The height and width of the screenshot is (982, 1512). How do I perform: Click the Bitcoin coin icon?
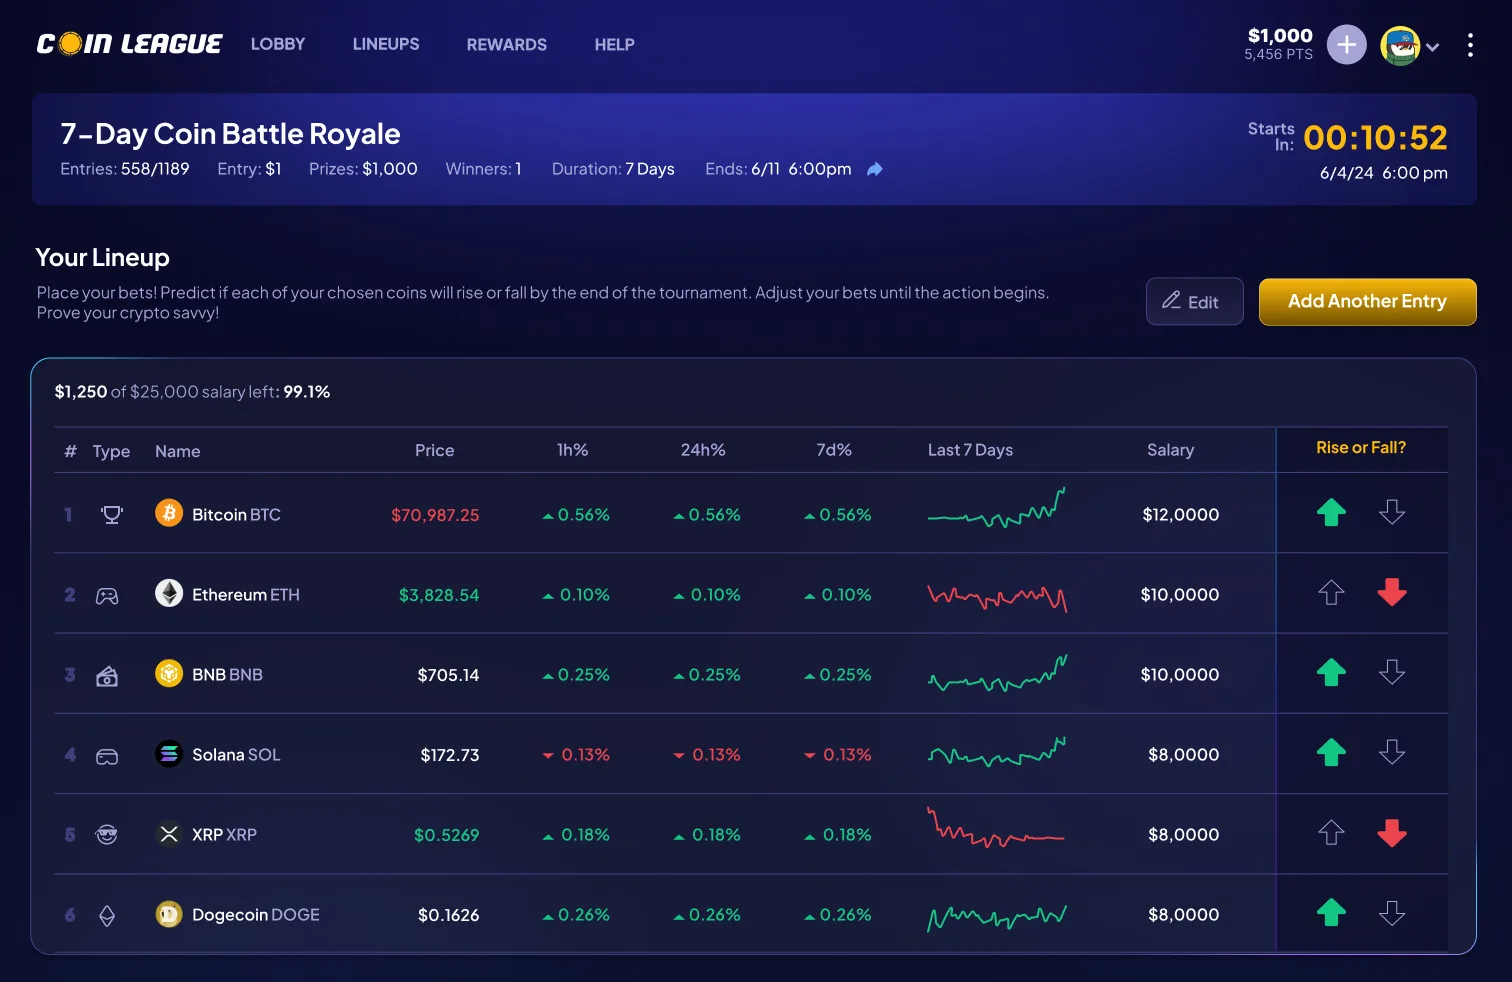click(169, 513)
